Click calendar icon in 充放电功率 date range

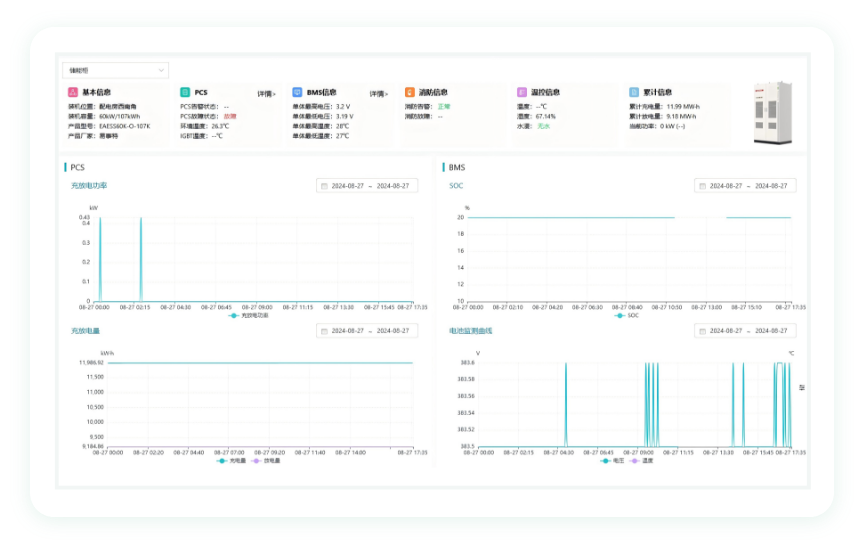click(x=325, y=186)
